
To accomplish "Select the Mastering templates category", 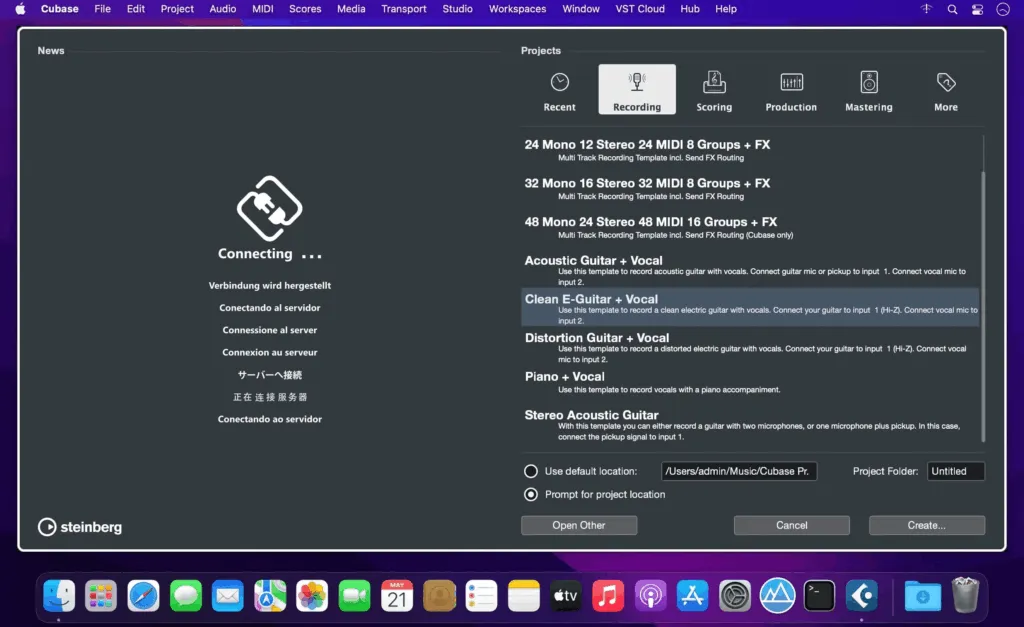I will [868, 89].
